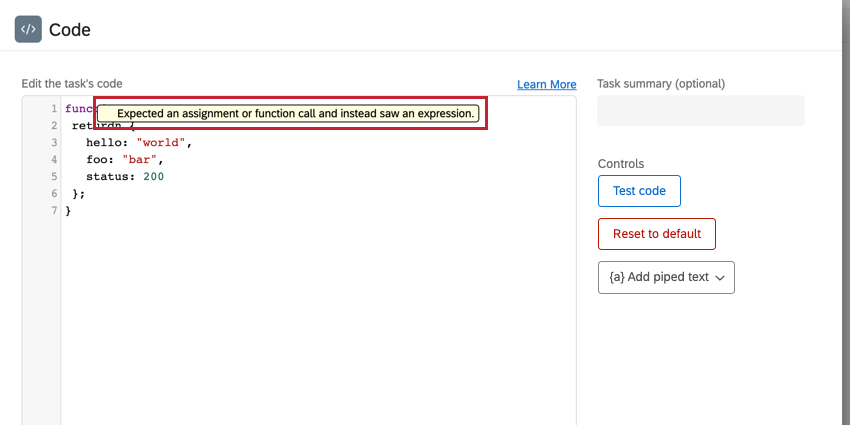Click the foo key in the code

point(97,159)
